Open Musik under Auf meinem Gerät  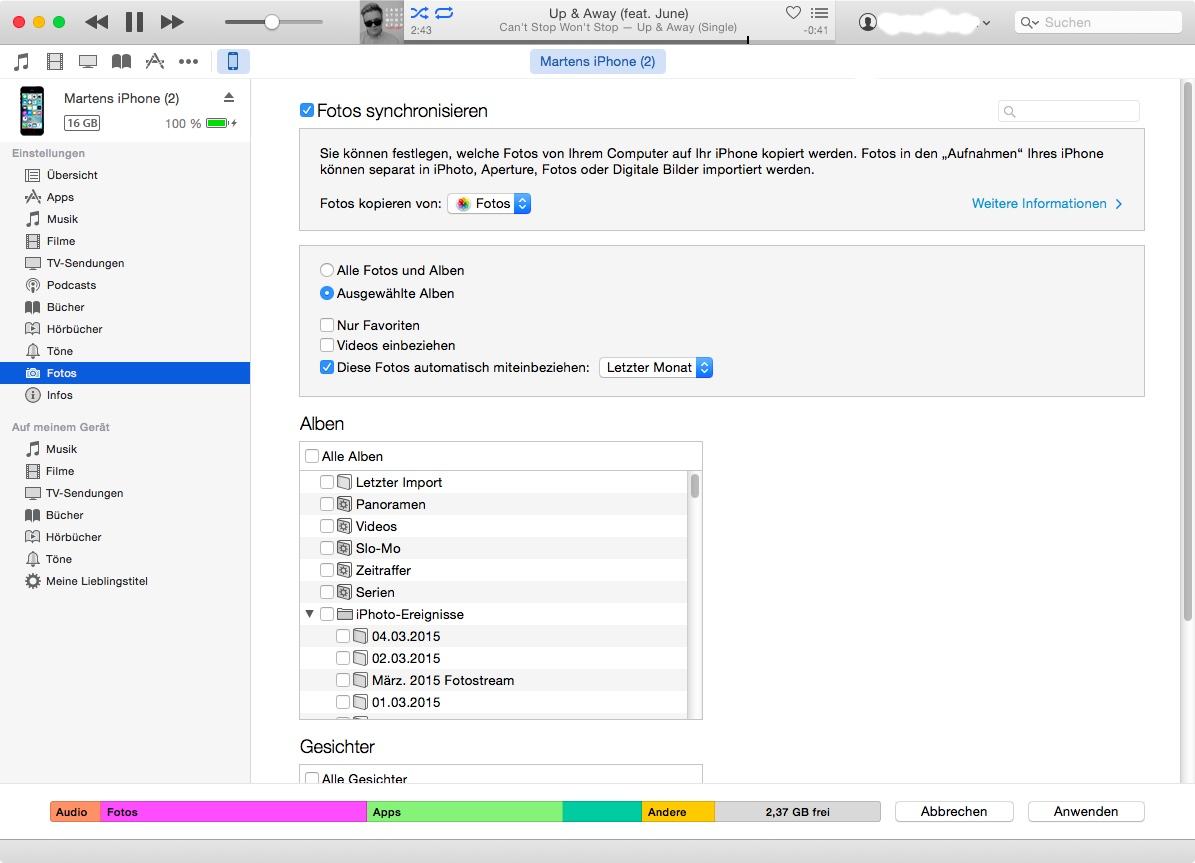pyautogui.click(x=61, y=449)
